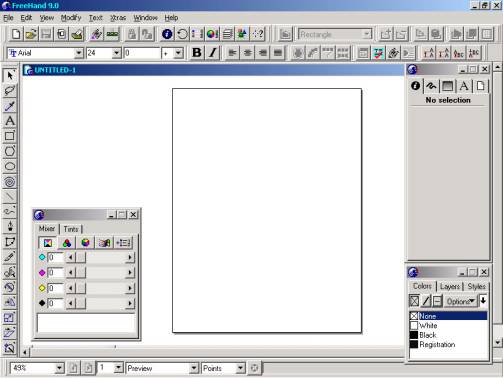
Task: Pick the Knife tool in toolbox
Action: [x=10, y=257]
